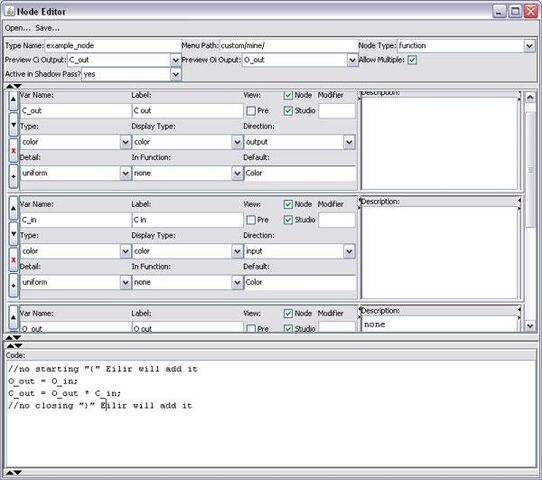Move the O_out variable up

tap(13, 317)
